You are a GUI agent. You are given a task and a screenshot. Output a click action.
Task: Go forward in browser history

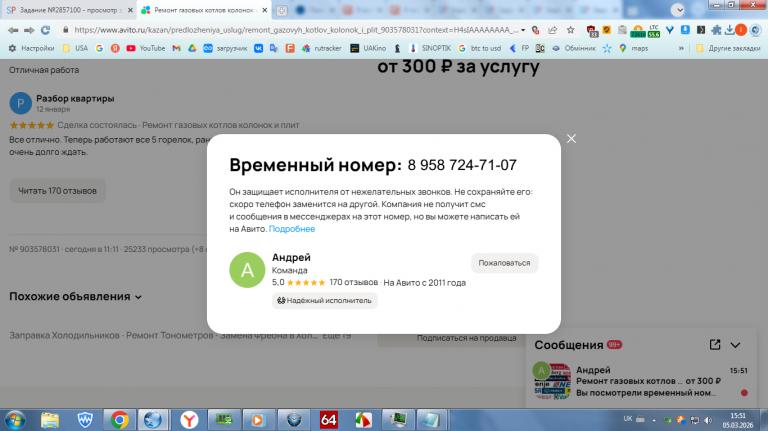29,30
